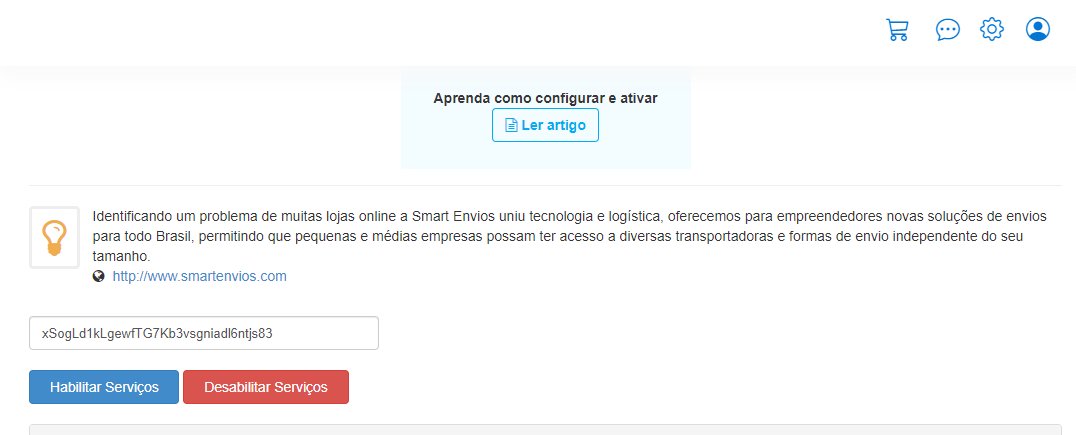The height and width of the screenshot is (435, 1076).
Task: Open the user profile avatar icon
Action: click(1038, 30)
